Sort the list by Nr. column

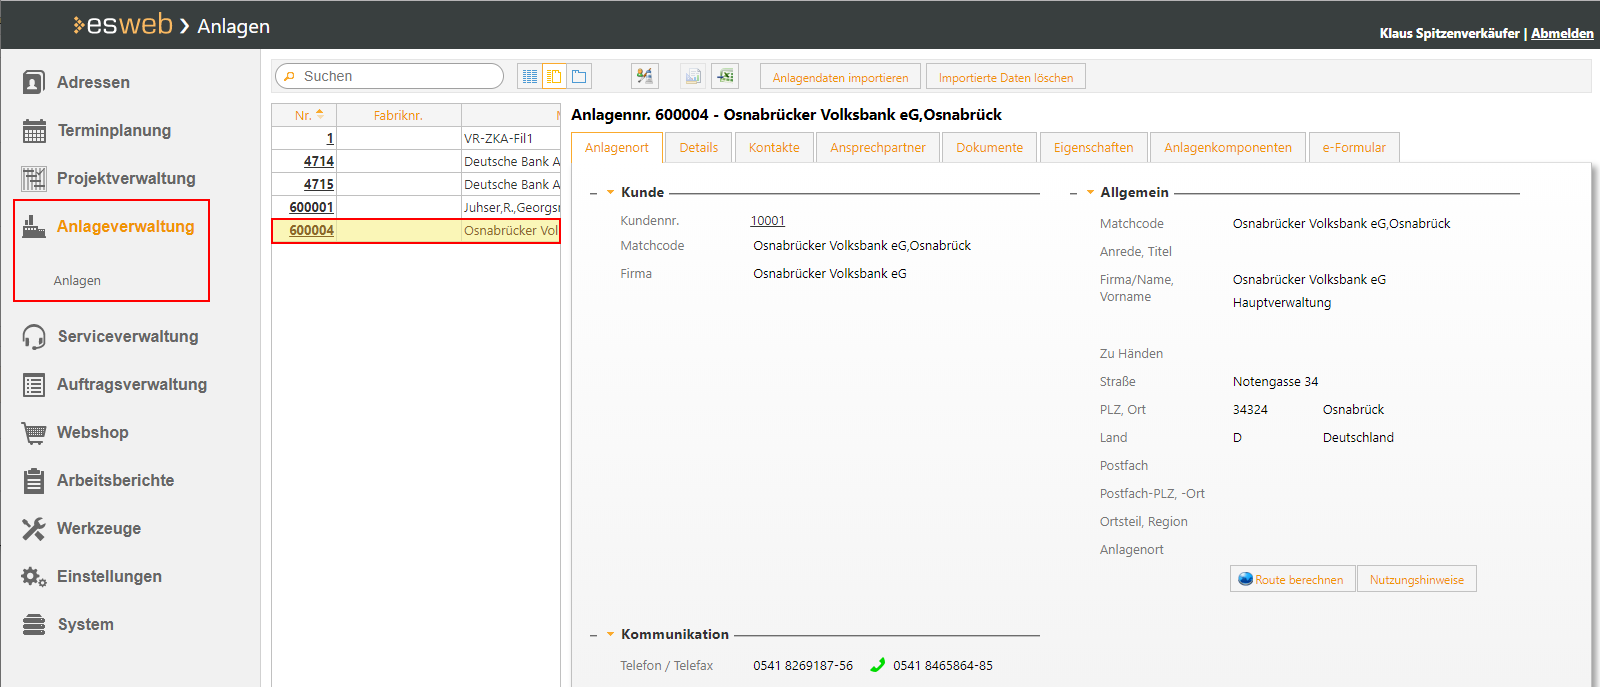(x=304, y=115)
